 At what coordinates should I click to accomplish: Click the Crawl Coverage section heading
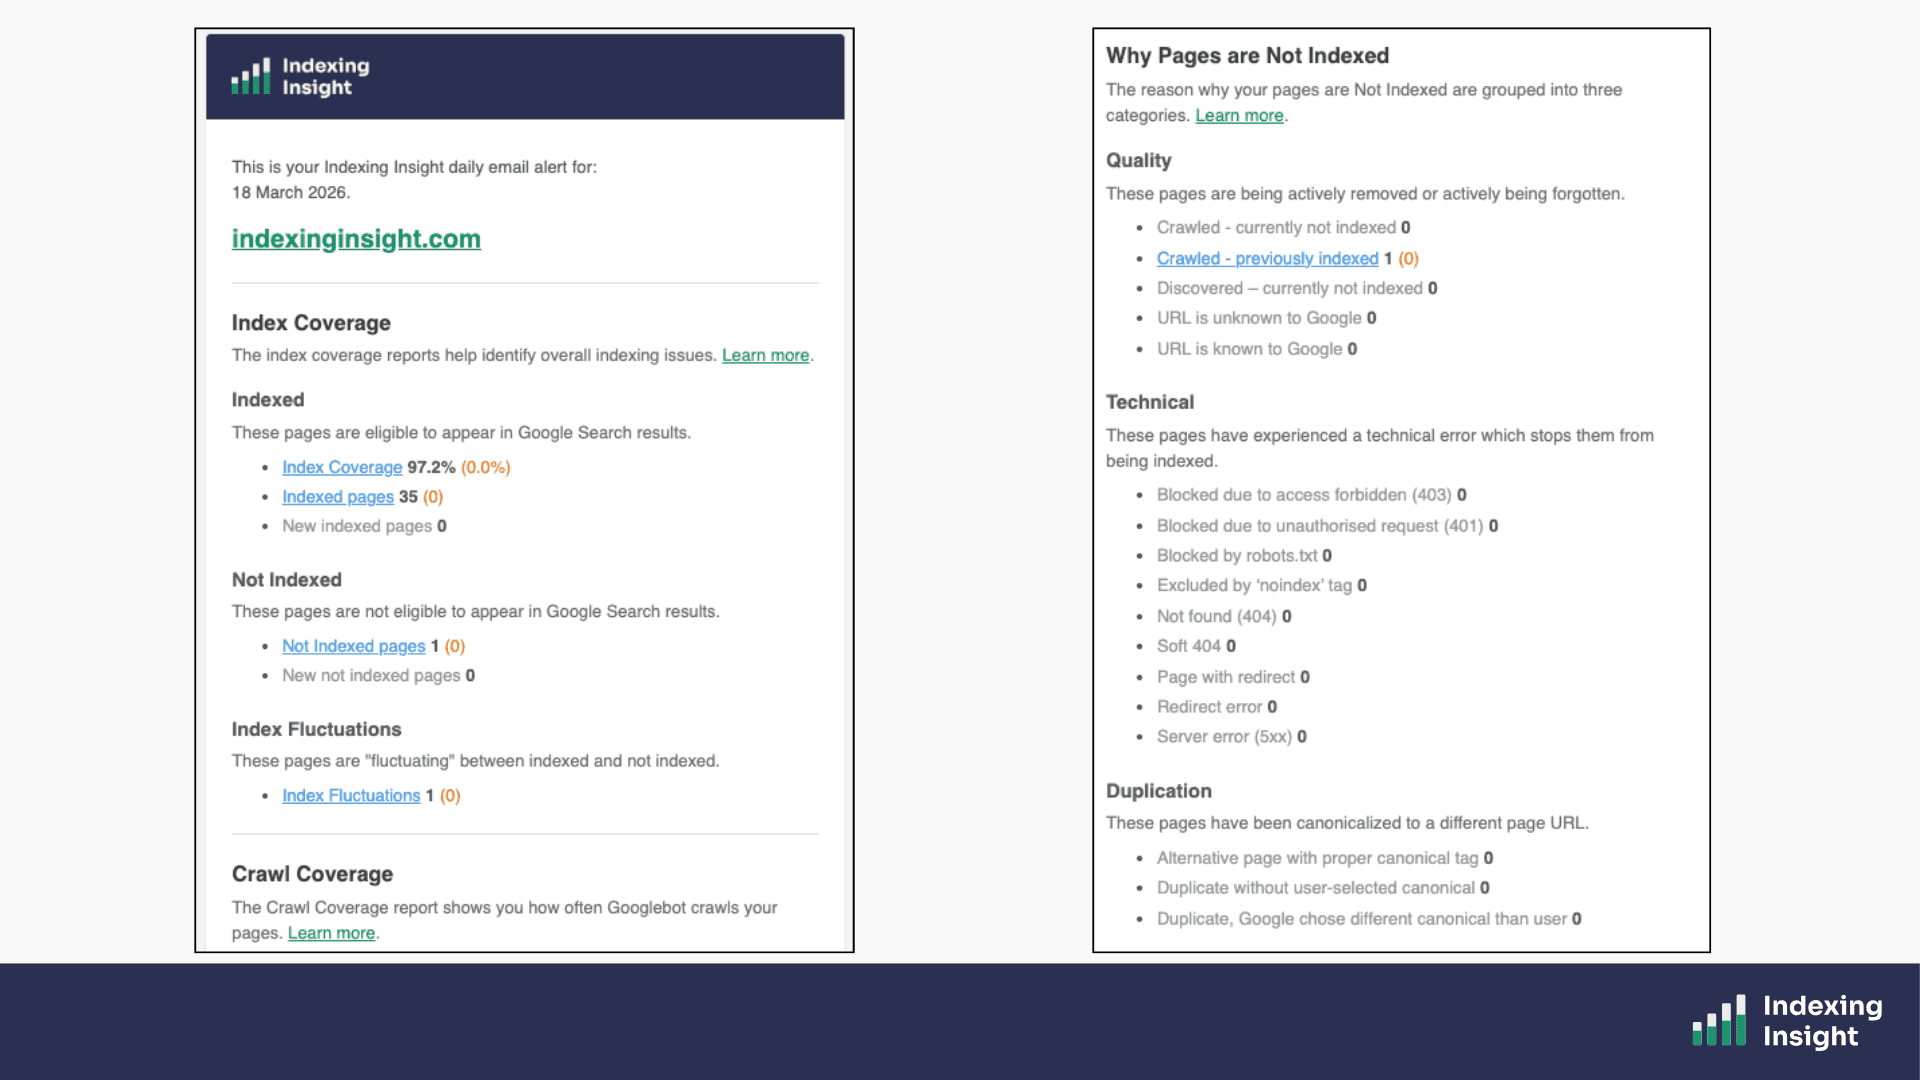(x=312, y=874)
